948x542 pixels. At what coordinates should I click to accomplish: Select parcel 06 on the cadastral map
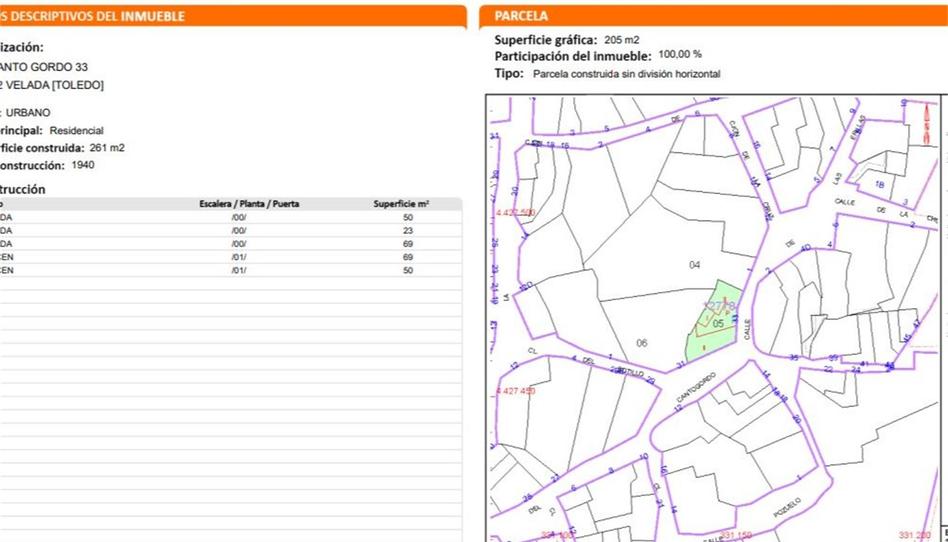point(641,343)
